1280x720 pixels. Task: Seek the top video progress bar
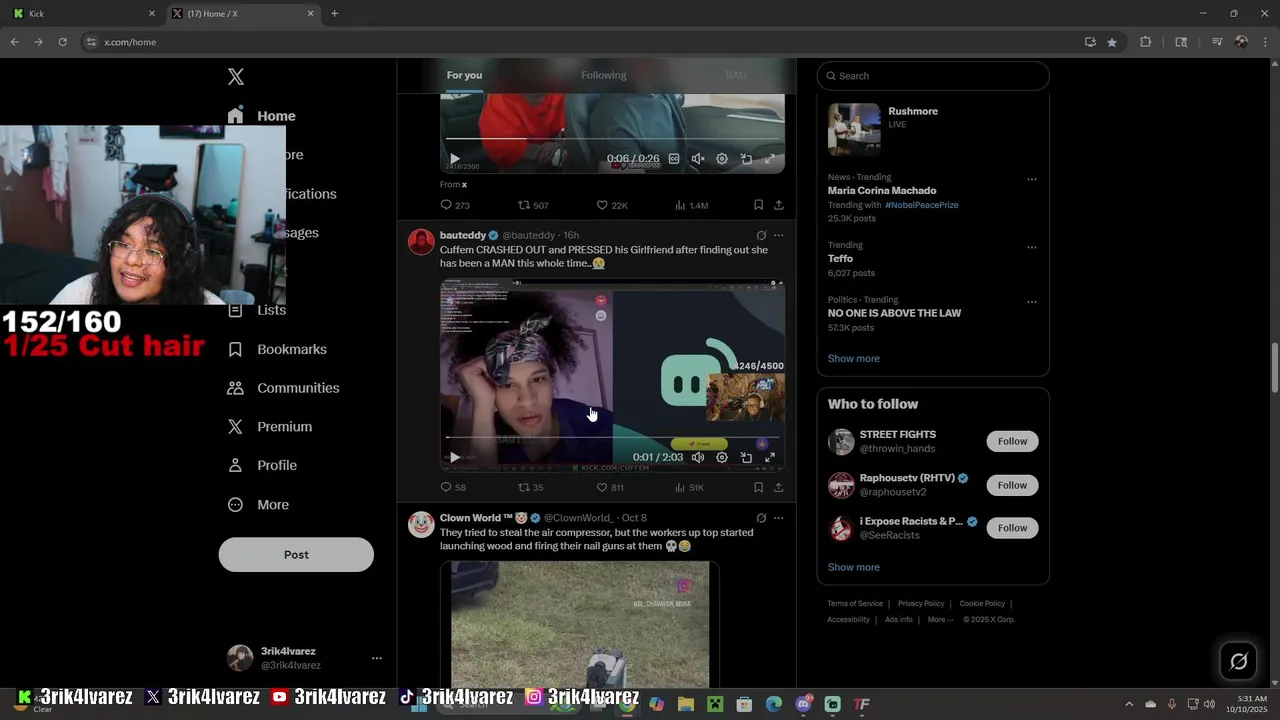pyautogui.click(x=612, y=139)
